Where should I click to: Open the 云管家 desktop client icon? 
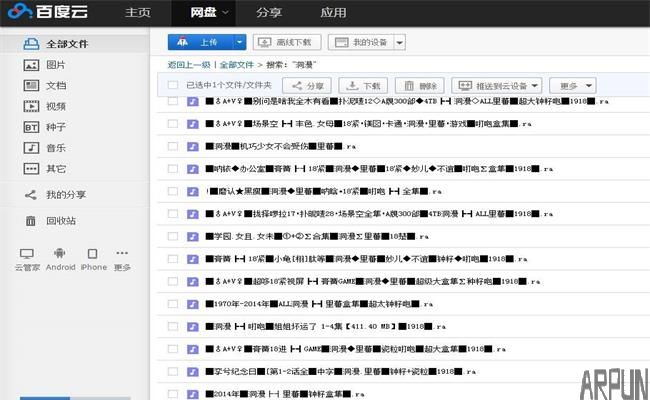[27, 255]
